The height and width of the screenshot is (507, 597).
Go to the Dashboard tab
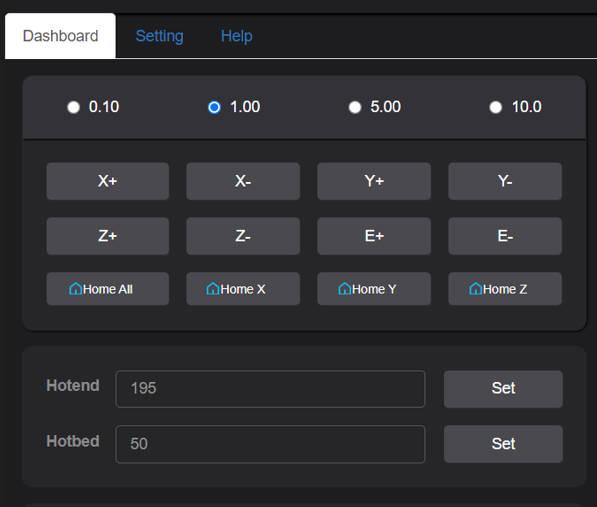[60, 36]
